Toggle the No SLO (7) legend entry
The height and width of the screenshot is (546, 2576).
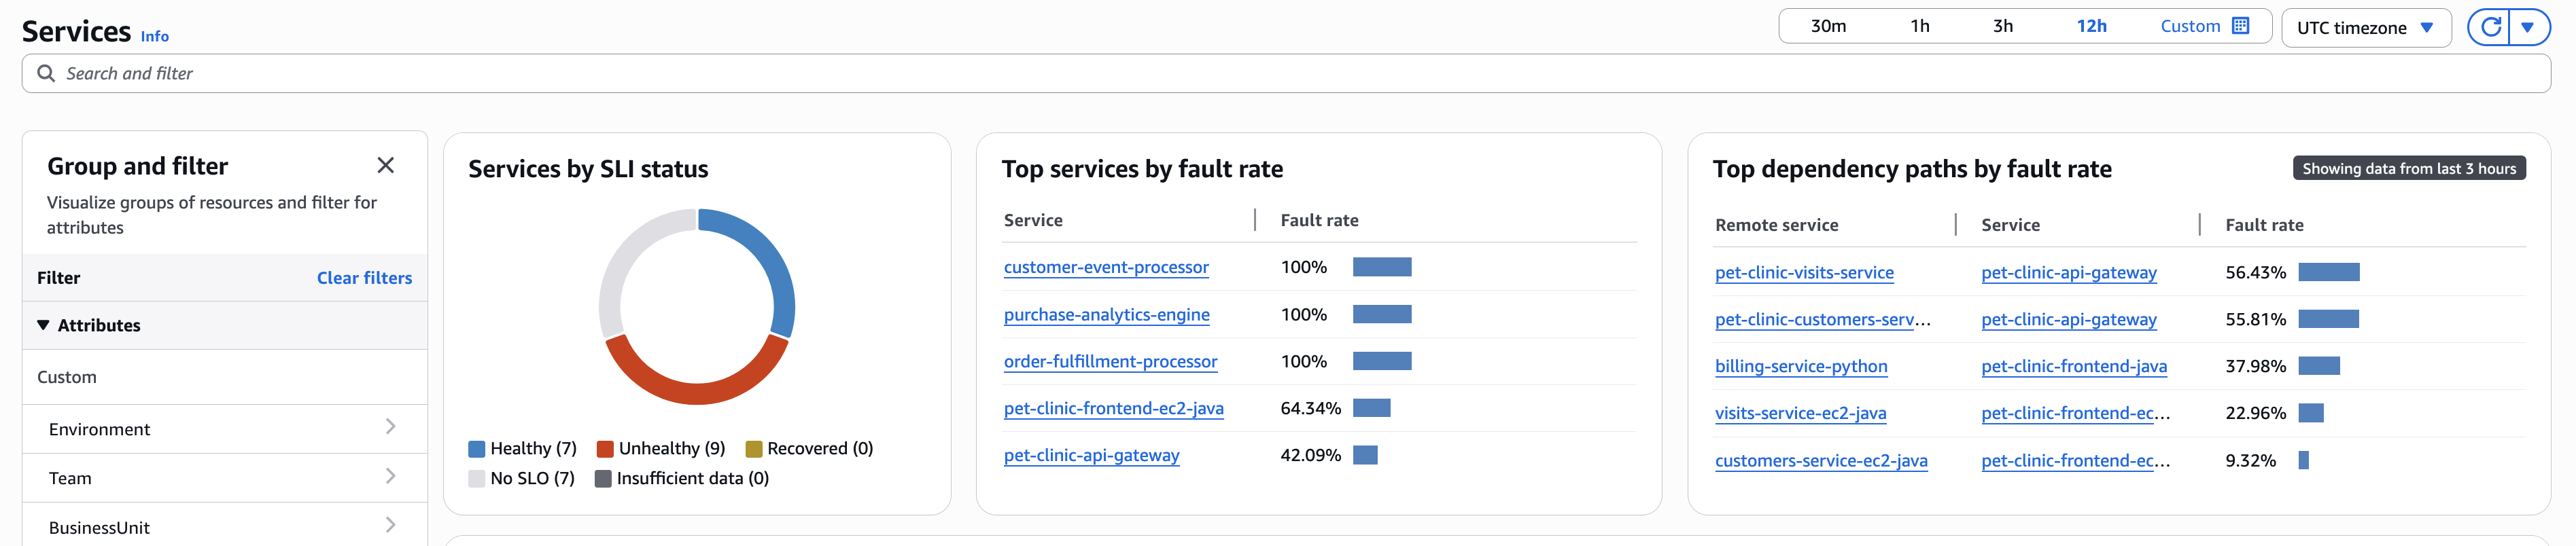point(523,478)
